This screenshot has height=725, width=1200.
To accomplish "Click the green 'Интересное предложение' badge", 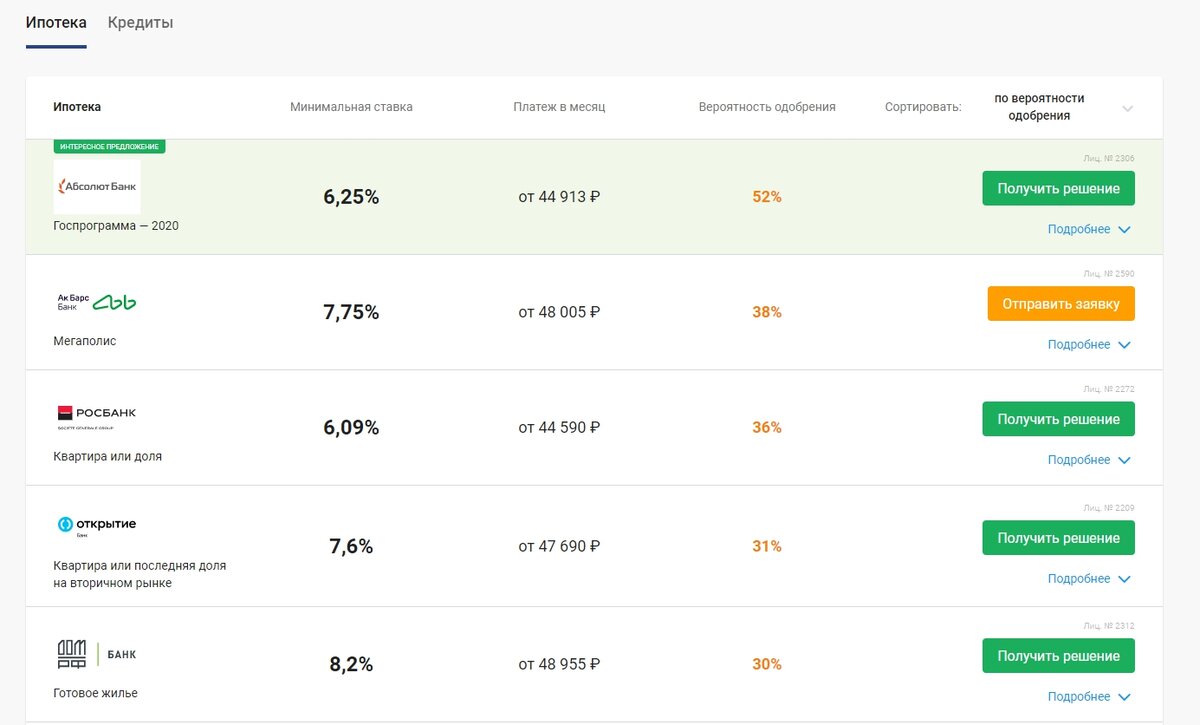I will (110, 146).
